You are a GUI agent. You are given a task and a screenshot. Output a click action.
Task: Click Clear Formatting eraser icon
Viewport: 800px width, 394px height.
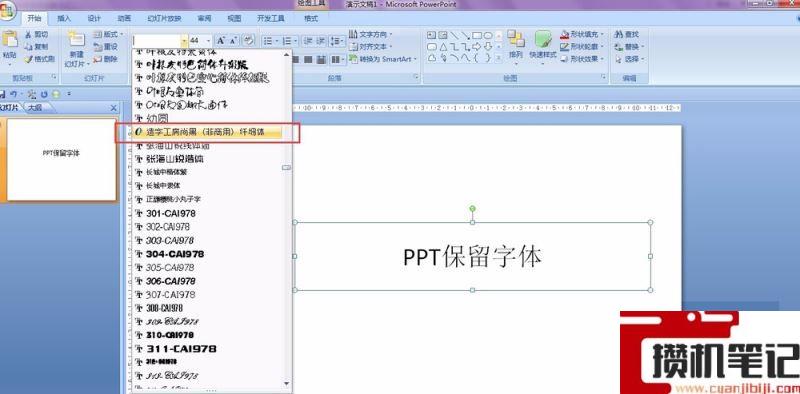point(248,40)
